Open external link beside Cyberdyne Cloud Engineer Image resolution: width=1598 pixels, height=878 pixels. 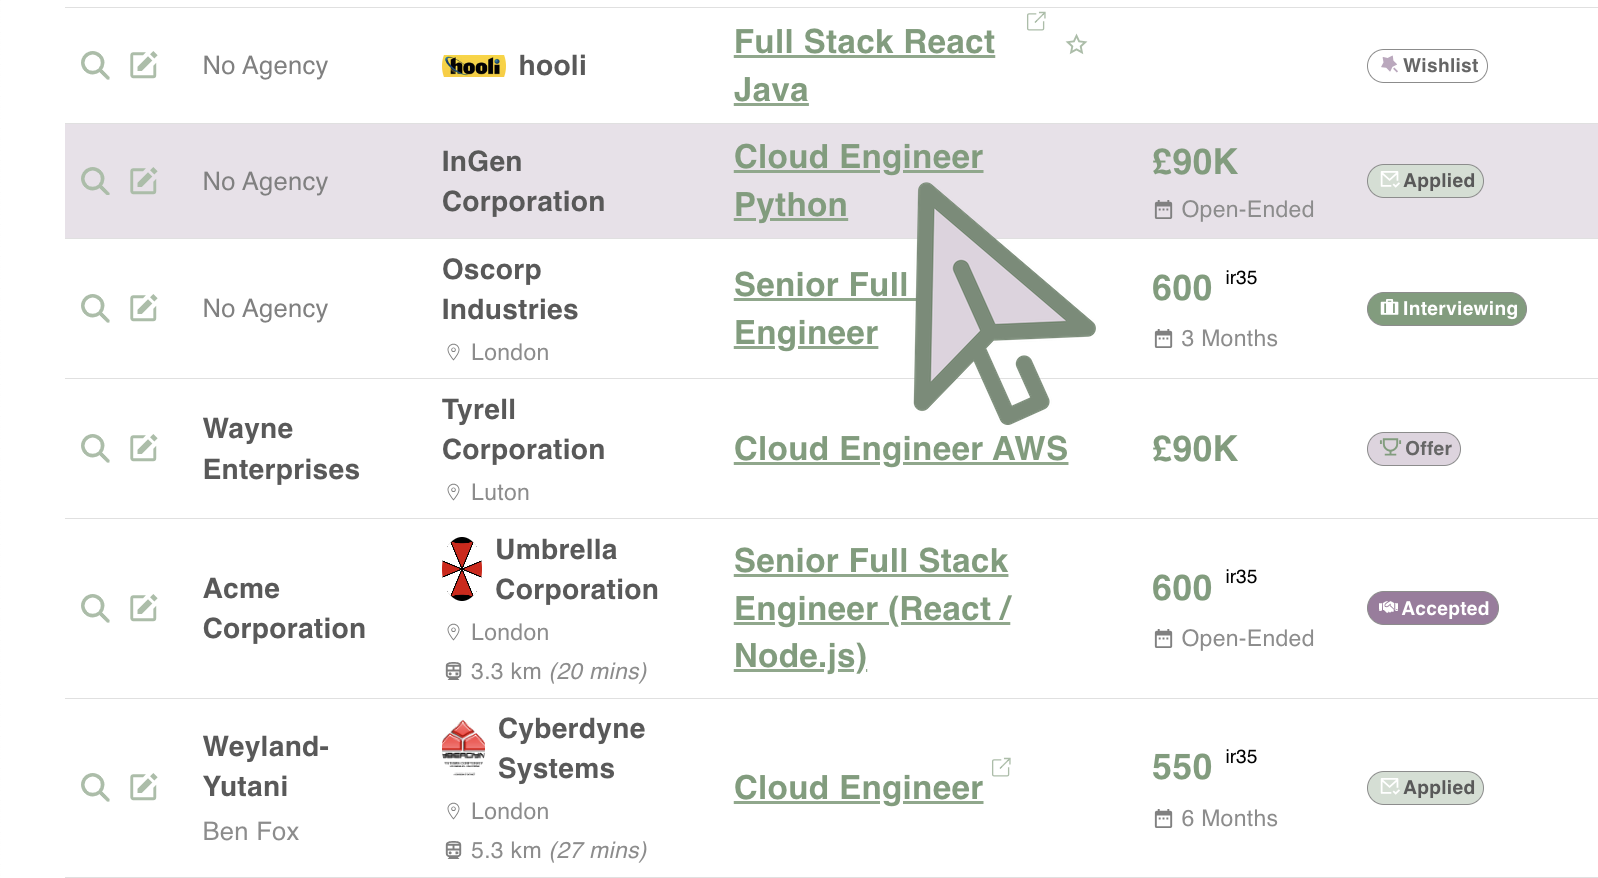1001,767
